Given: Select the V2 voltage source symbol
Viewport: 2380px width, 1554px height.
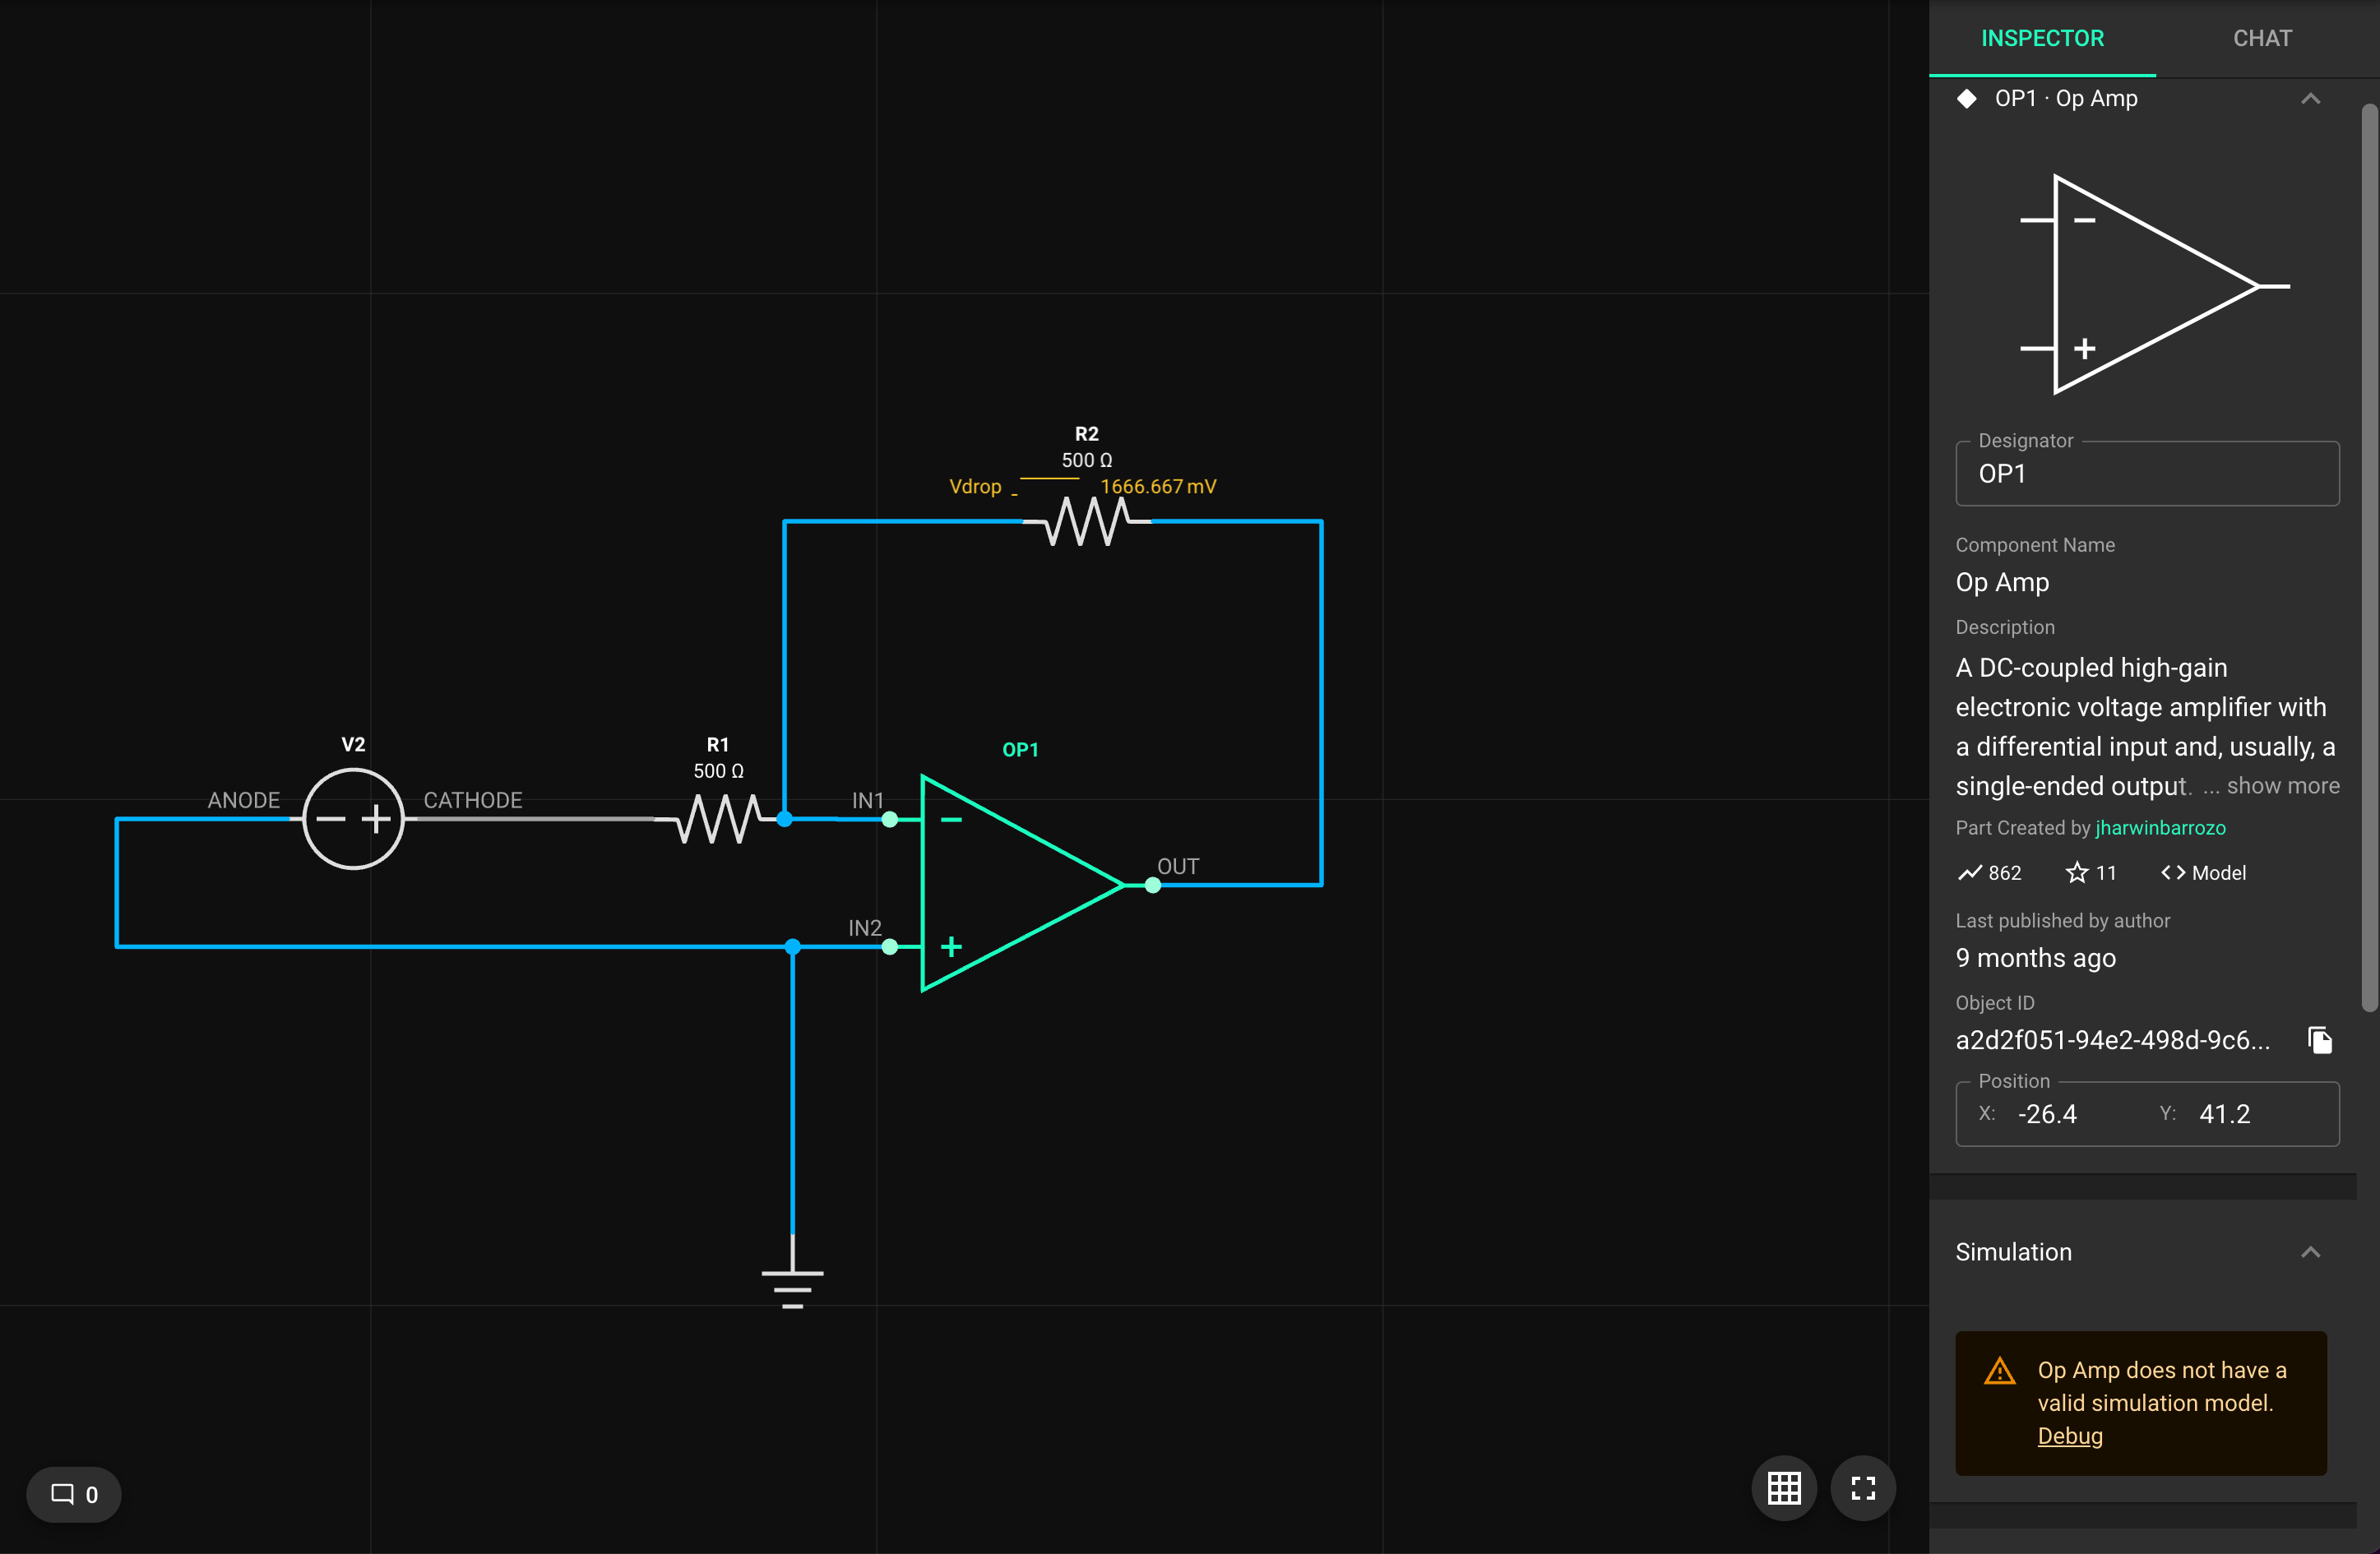Looking at the screenshot, I should coord(353,819).
